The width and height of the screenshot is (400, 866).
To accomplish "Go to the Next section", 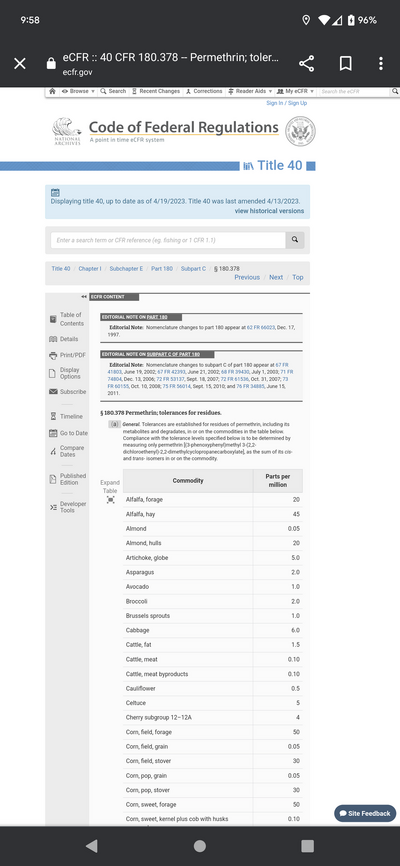I will (276, 277).
